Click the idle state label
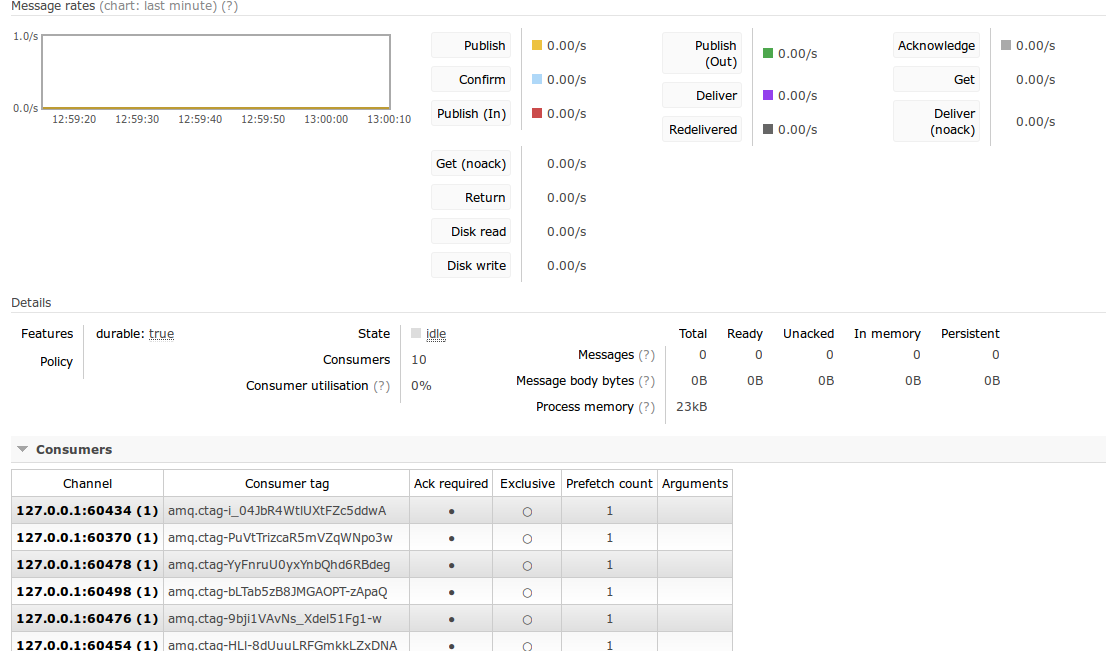Screen dimensions: 1106x651 pos(436,334)
